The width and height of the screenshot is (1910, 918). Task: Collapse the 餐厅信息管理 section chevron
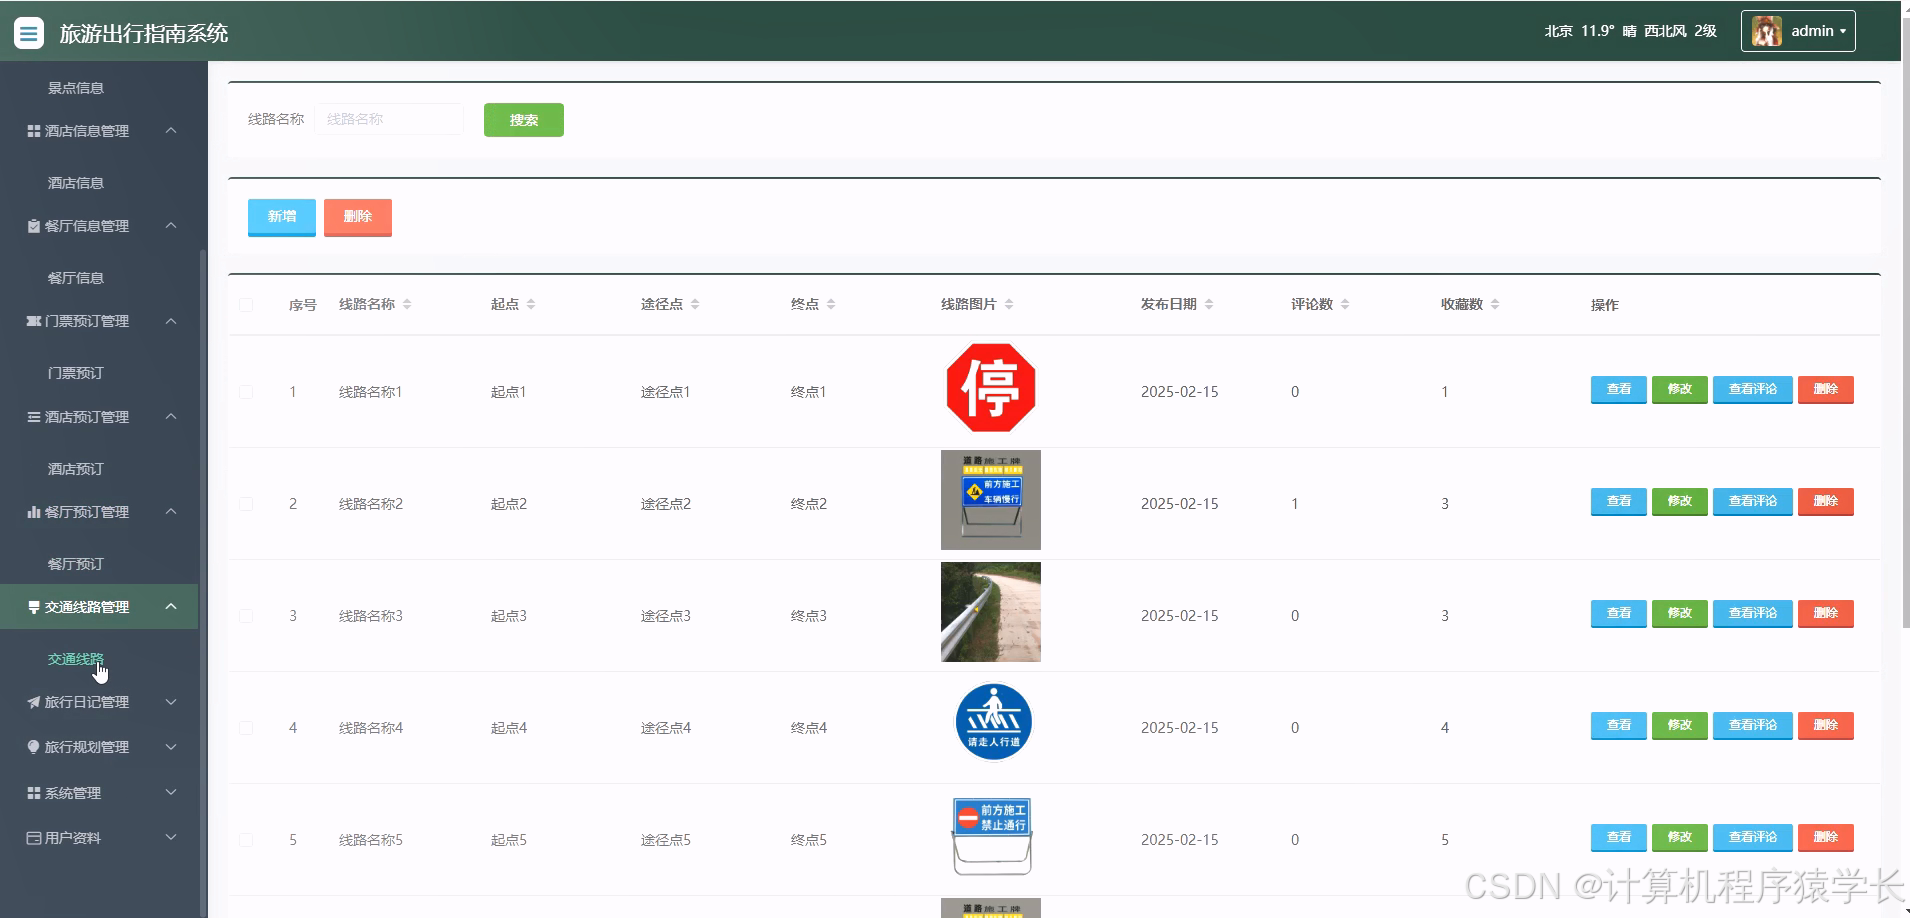(x=171, y=226)
